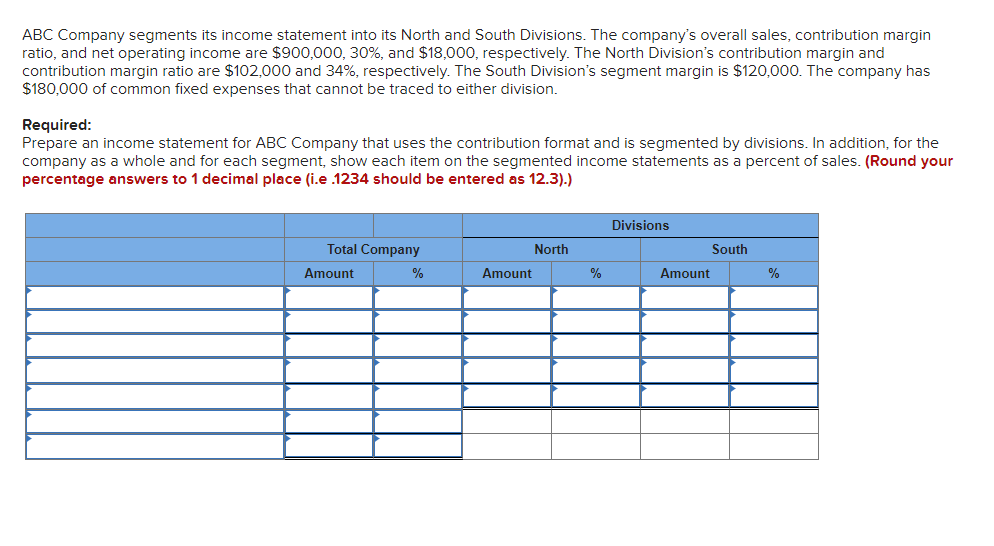Click second row Total Company Amount cell
994x546 pixels.
(x=329, y=322)
